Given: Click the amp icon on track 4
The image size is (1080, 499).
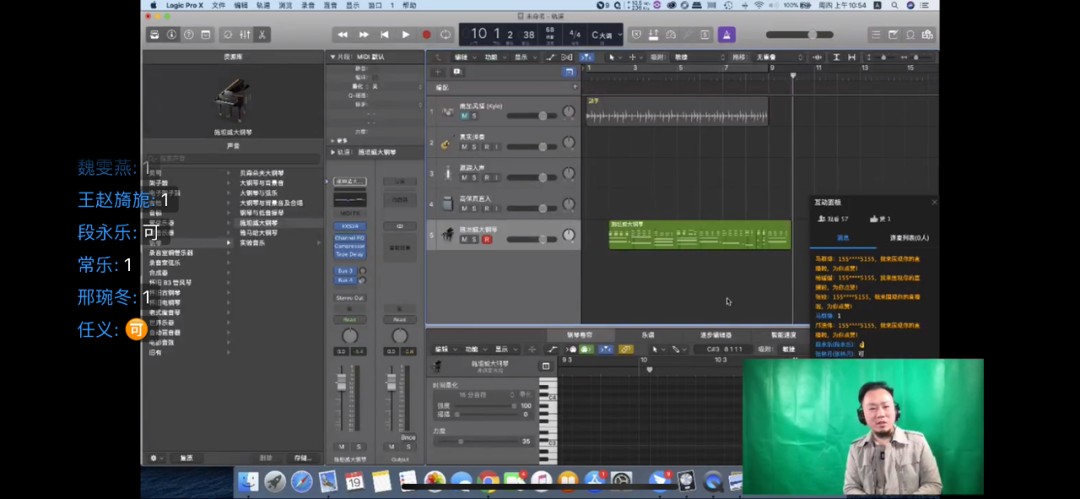Looking at the screenshot, I should pyautogui.click(x=448, y=204).
